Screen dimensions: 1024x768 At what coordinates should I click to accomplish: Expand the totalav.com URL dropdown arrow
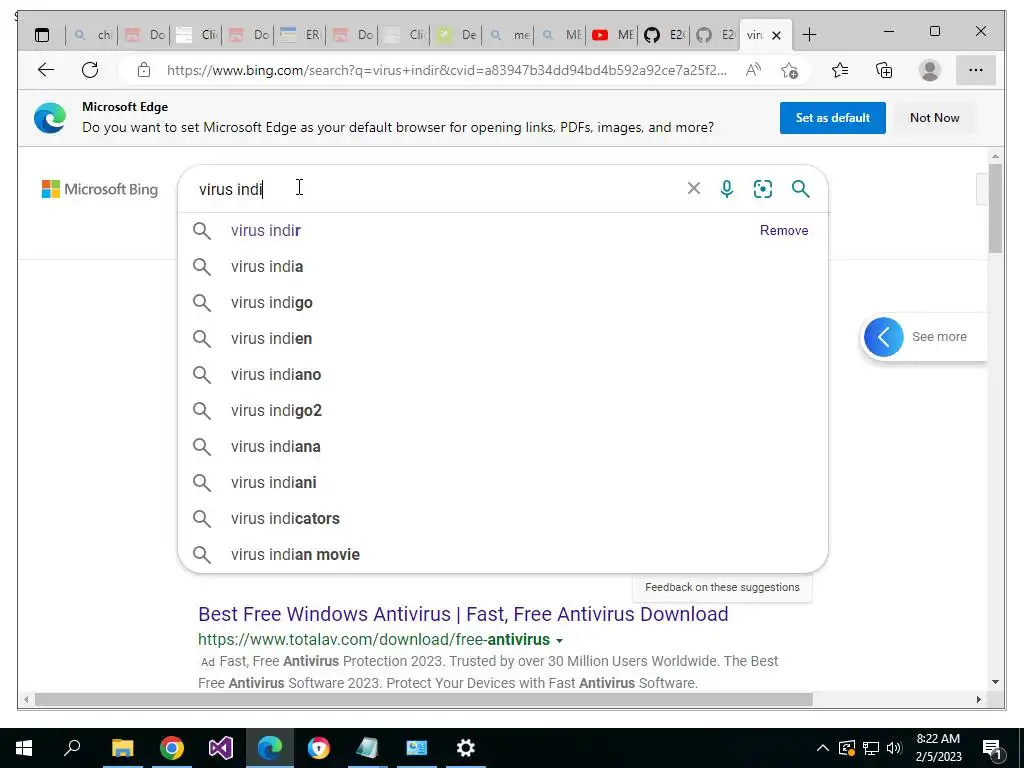(559, 641)
